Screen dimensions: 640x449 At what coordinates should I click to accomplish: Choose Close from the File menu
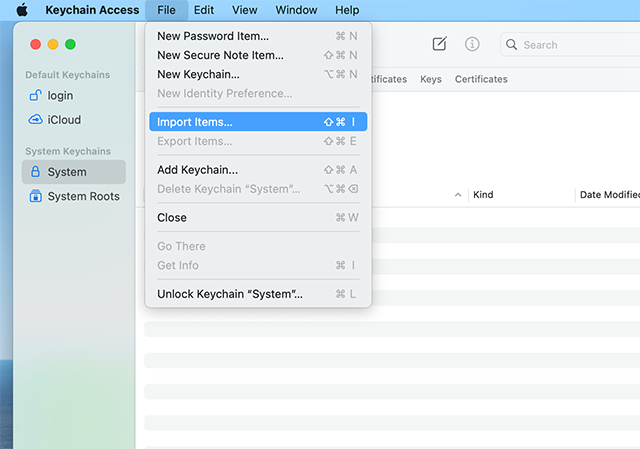(258, 218)
